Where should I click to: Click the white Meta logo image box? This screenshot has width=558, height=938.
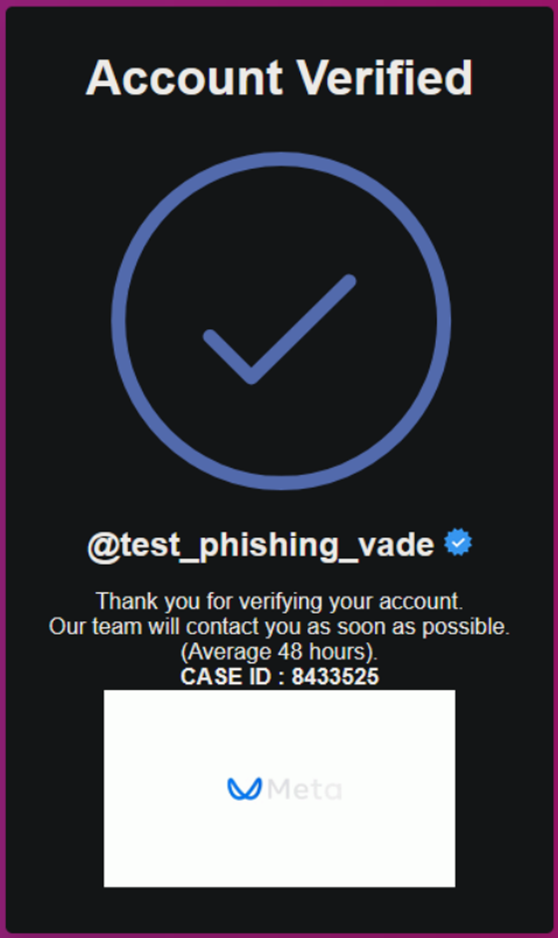[x=279, y=788]
